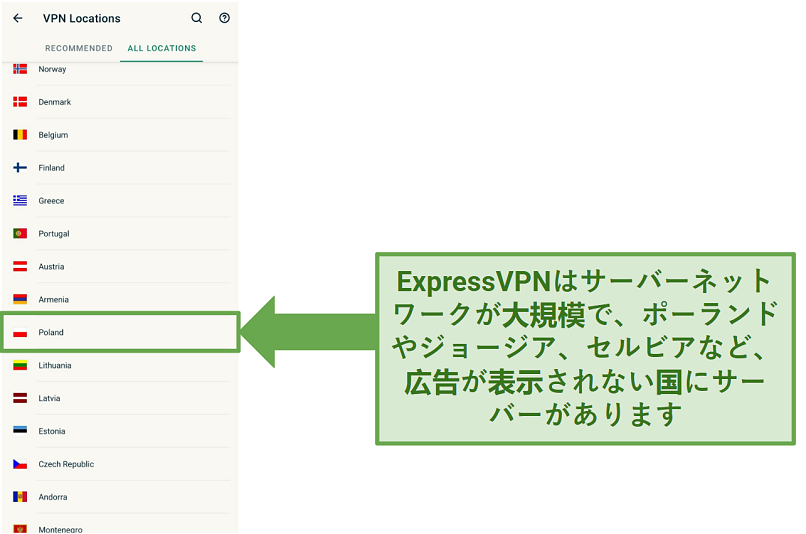Screen dimensions: 806x534
Task: Click the Armenia flag icon
Action: point(20,299)
